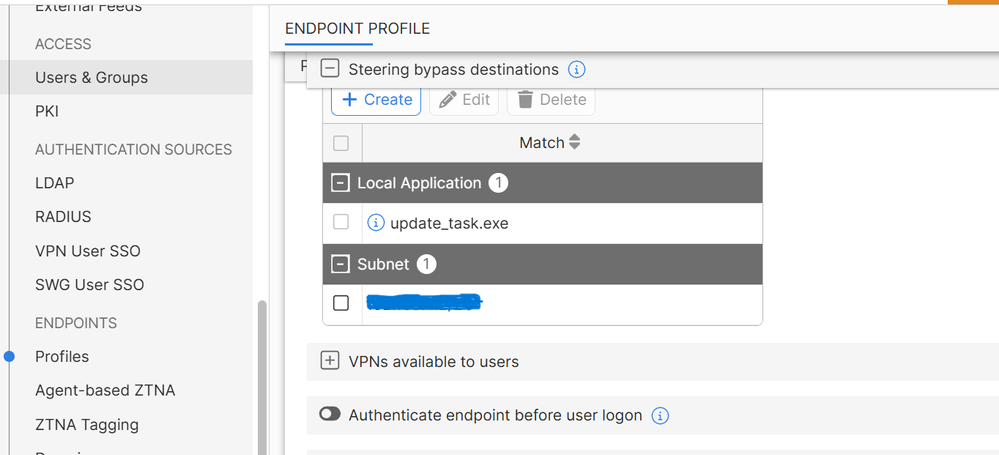
Task: Click the Subnet count badge
Action: [x=426, y=264]
